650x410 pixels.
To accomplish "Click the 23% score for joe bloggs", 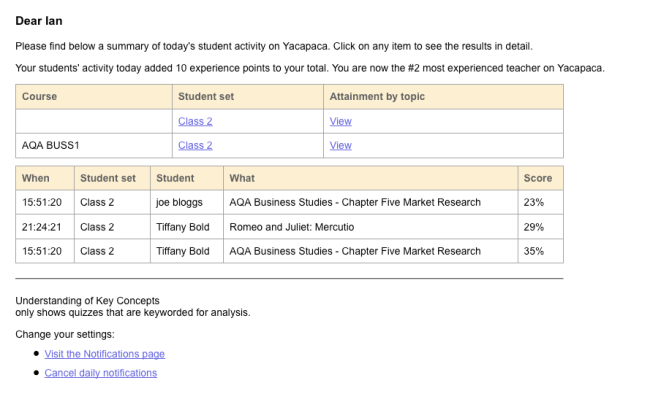I will pyautogui.click(x=534, y=202).
